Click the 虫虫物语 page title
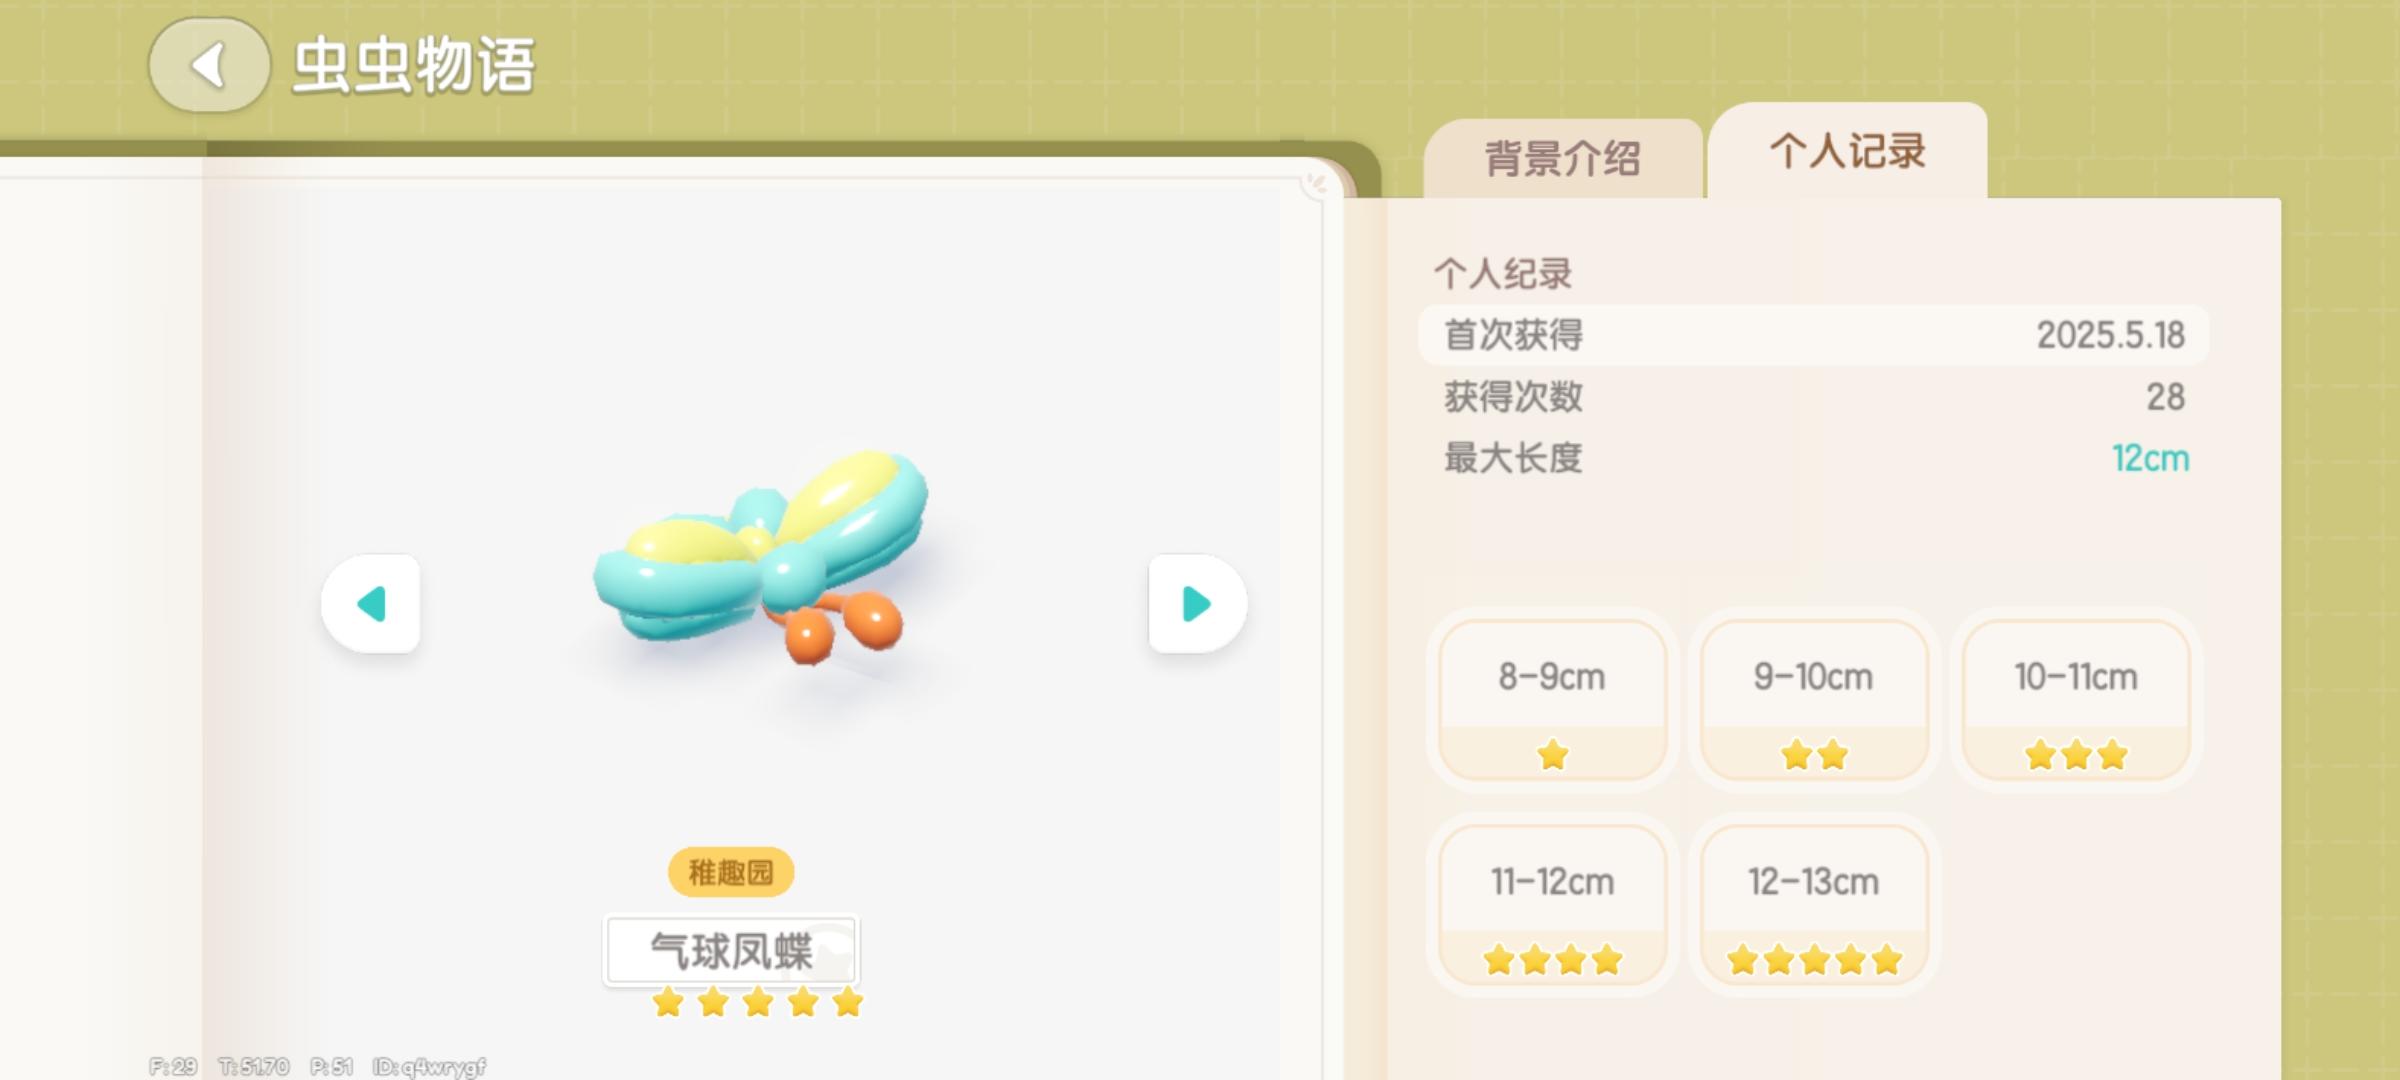 coord(413,66)
